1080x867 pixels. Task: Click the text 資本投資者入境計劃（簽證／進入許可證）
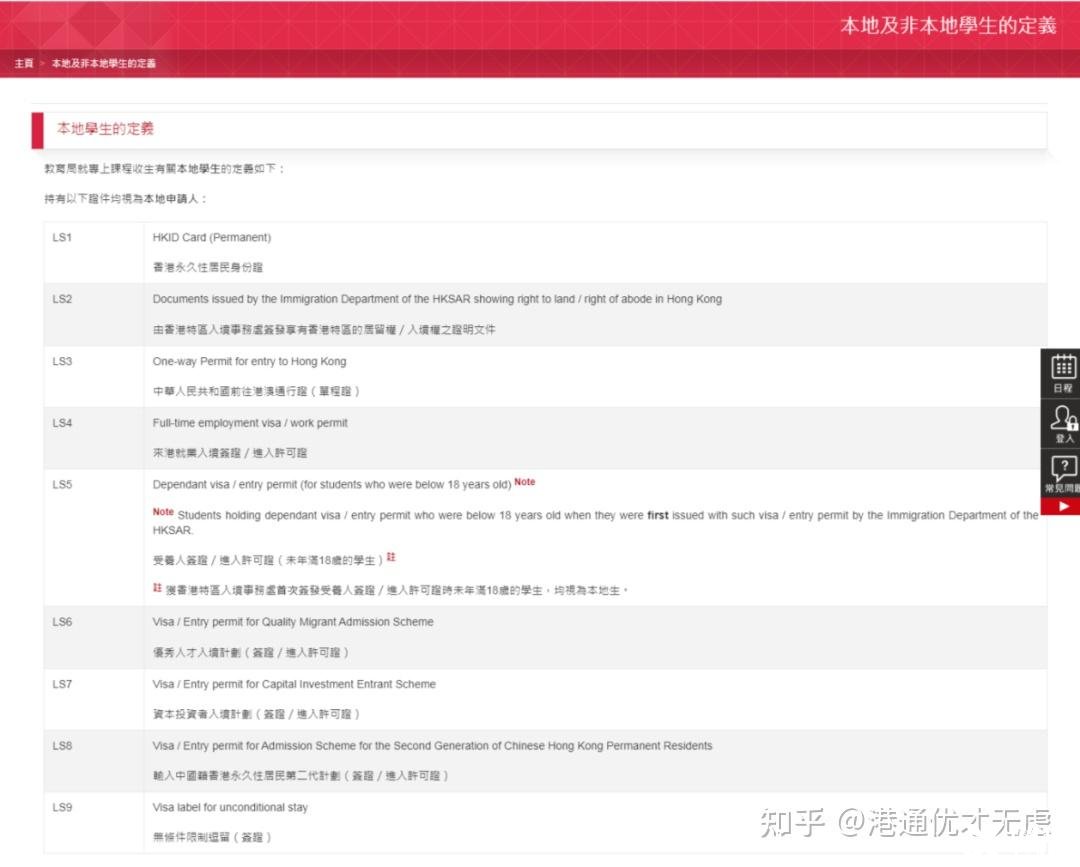click(x=256, y=714)
